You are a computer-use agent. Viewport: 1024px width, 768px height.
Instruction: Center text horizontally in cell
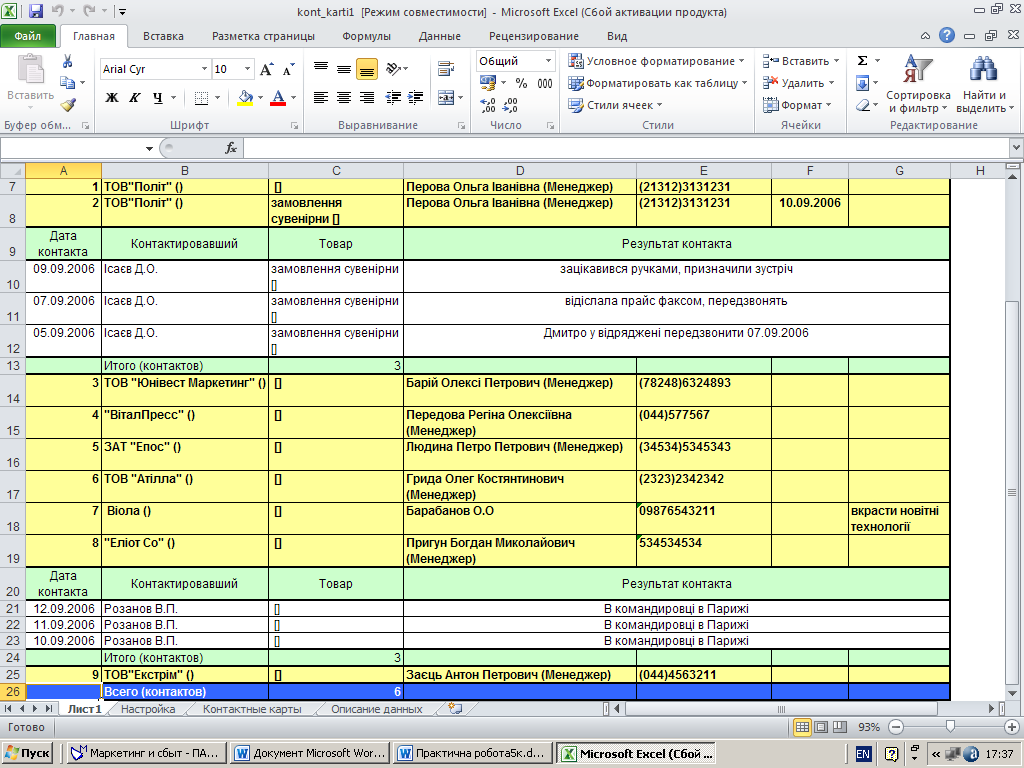tap(344, 98)
